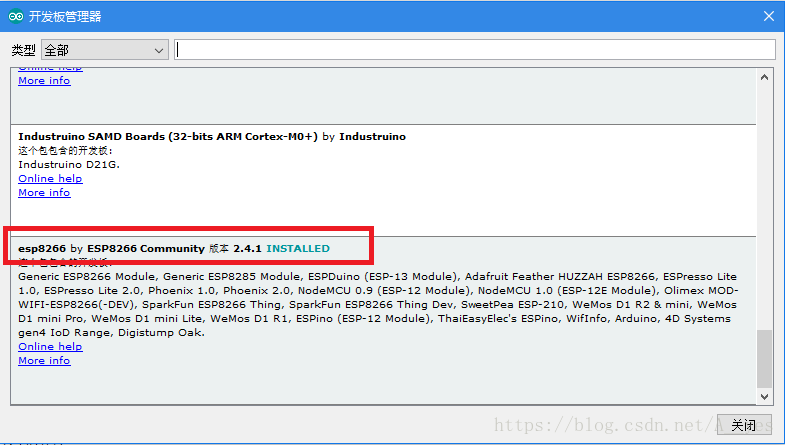The image size is (785, 445).
Task: Open More info link at top of list
Action: click(44, 81)
